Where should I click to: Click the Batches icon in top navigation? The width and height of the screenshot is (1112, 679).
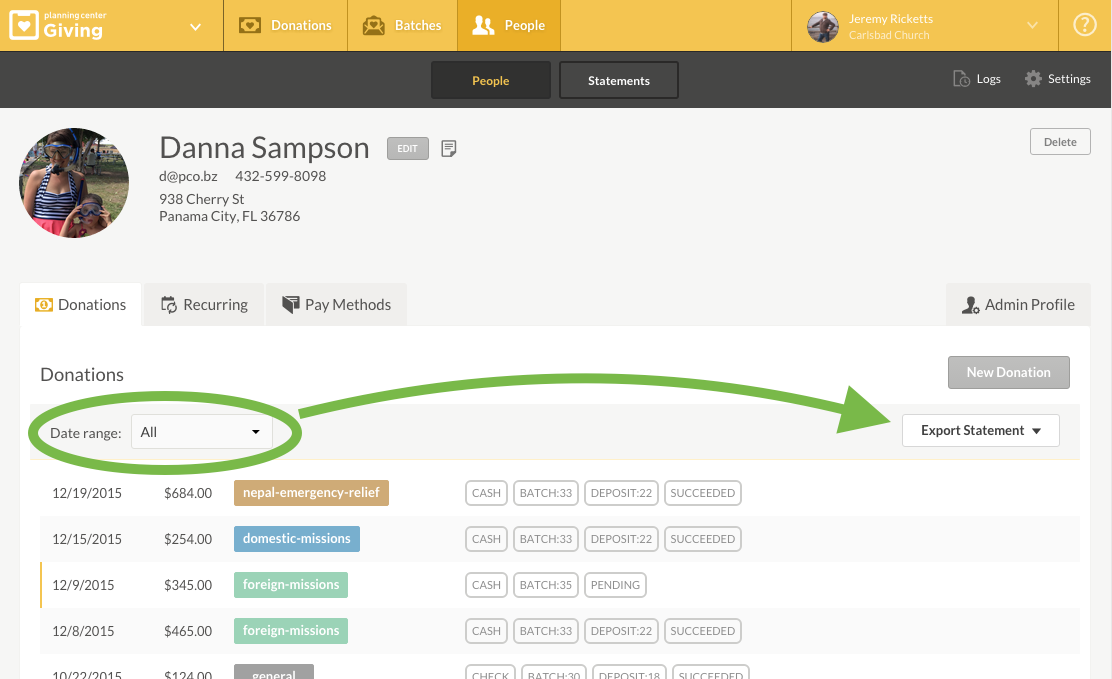(374, 25)
